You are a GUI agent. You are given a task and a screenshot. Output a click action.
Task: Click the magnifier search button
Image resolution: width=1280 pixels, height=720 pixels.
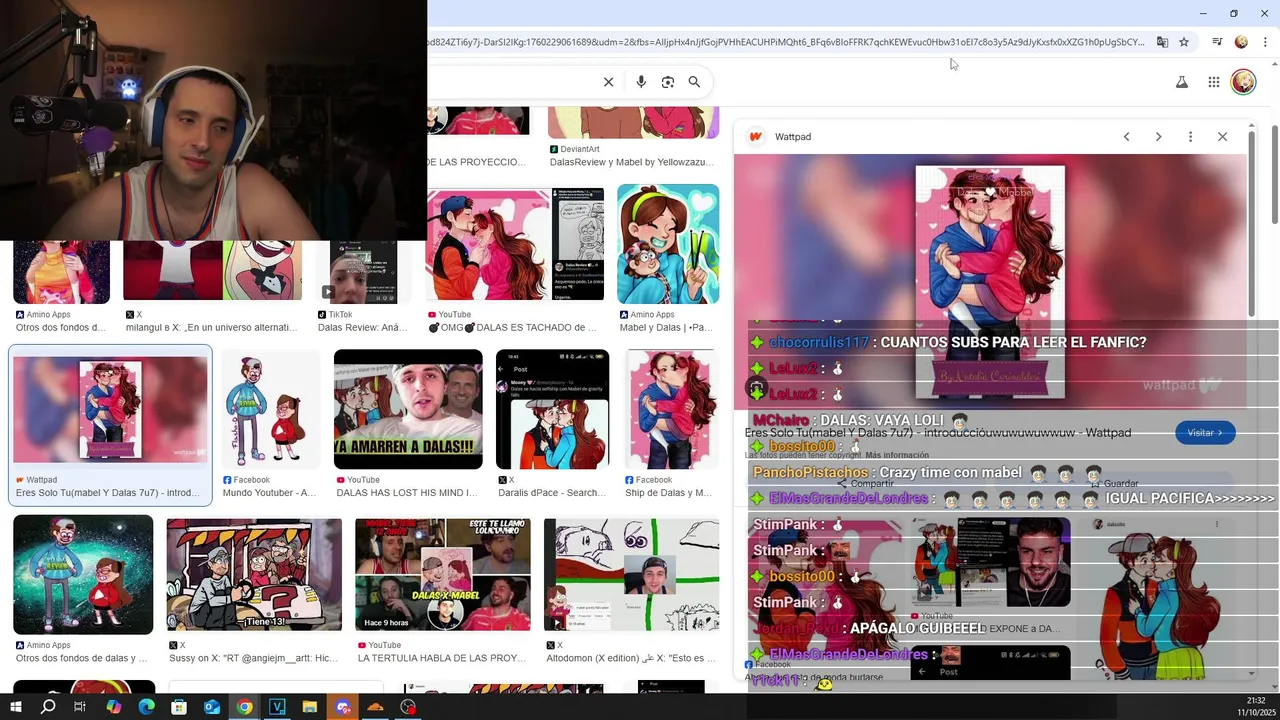pyautogui.click(x=694, y=82)
